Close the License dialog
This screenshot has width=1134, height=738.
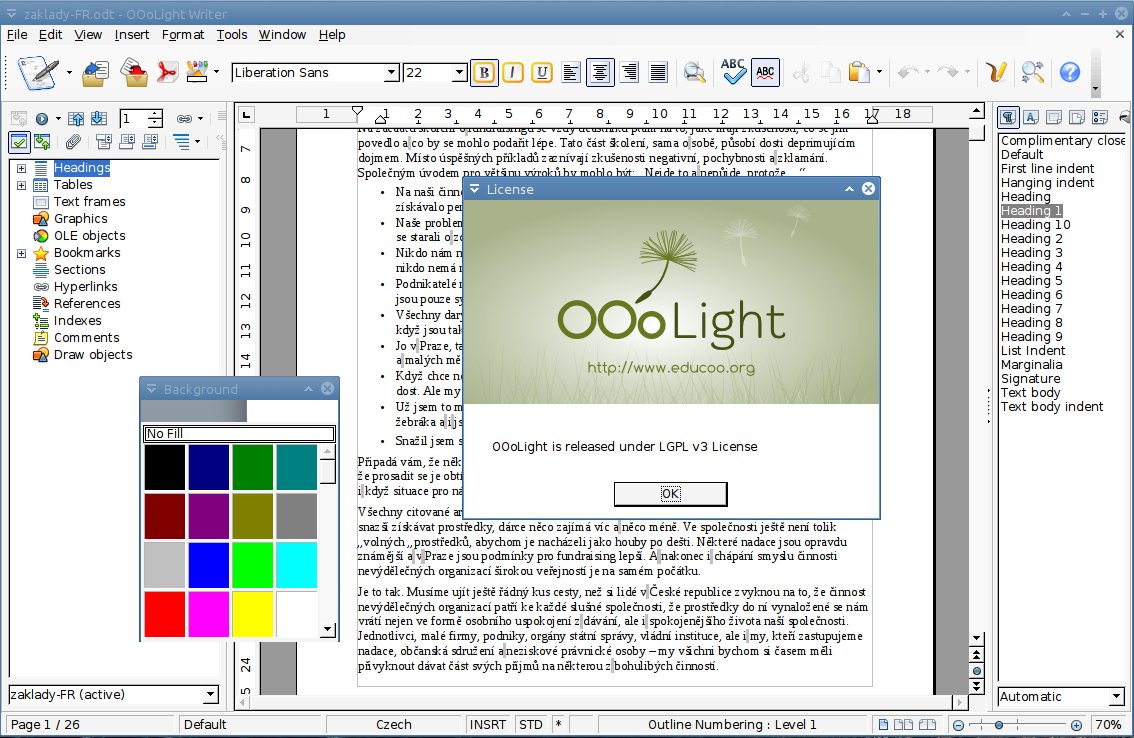point(869,189)
